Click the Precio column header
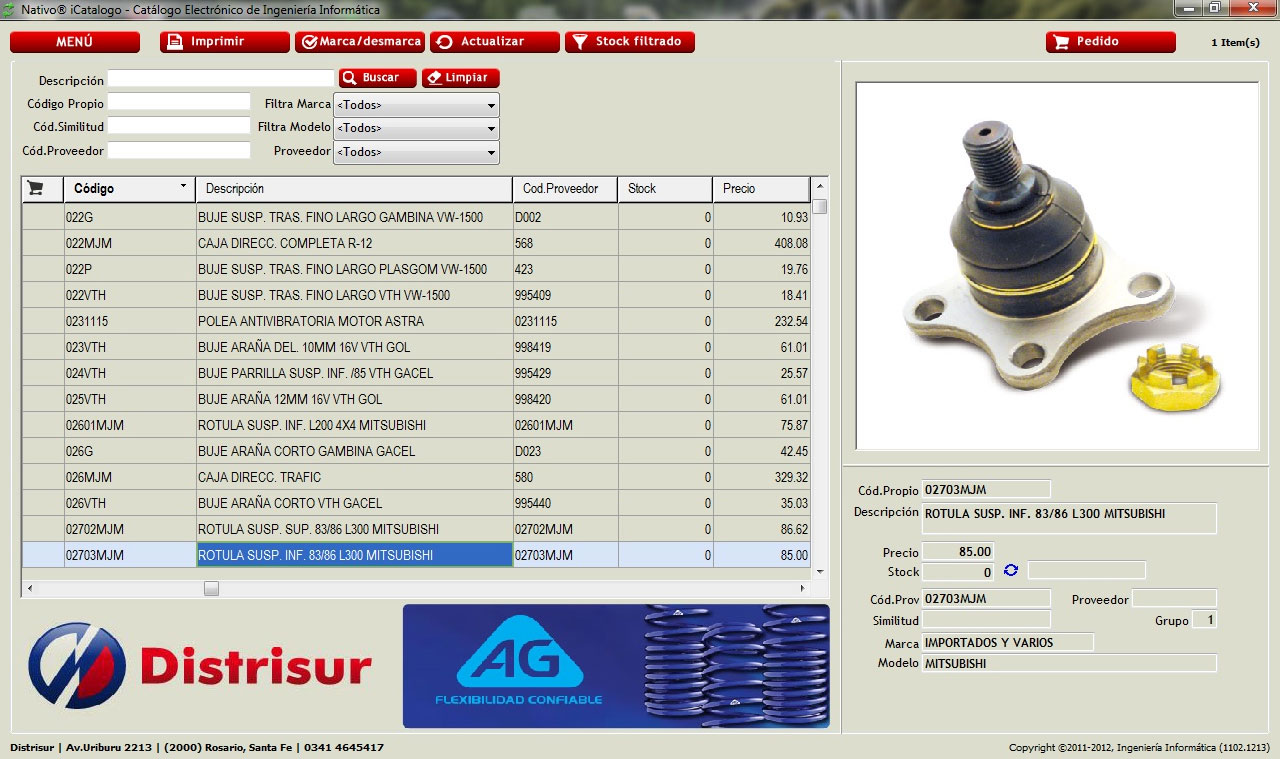 pos(760,189)
